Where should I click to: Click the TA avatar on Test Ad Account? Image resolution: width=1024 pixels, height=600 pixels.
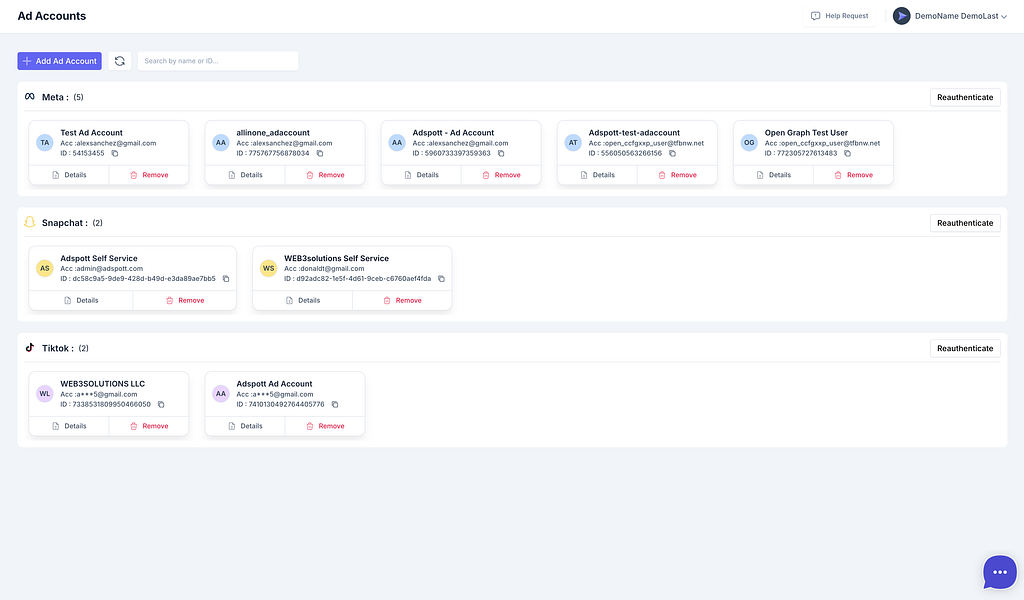coord(44,142)
